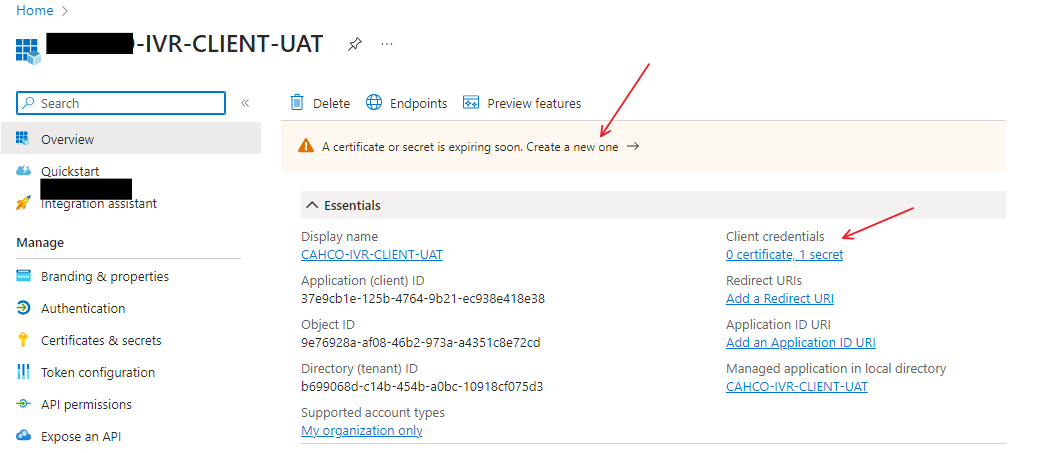Follow the arrow in the expiring secret banner
Screen dimensions: 1042x453
[633, 146]
